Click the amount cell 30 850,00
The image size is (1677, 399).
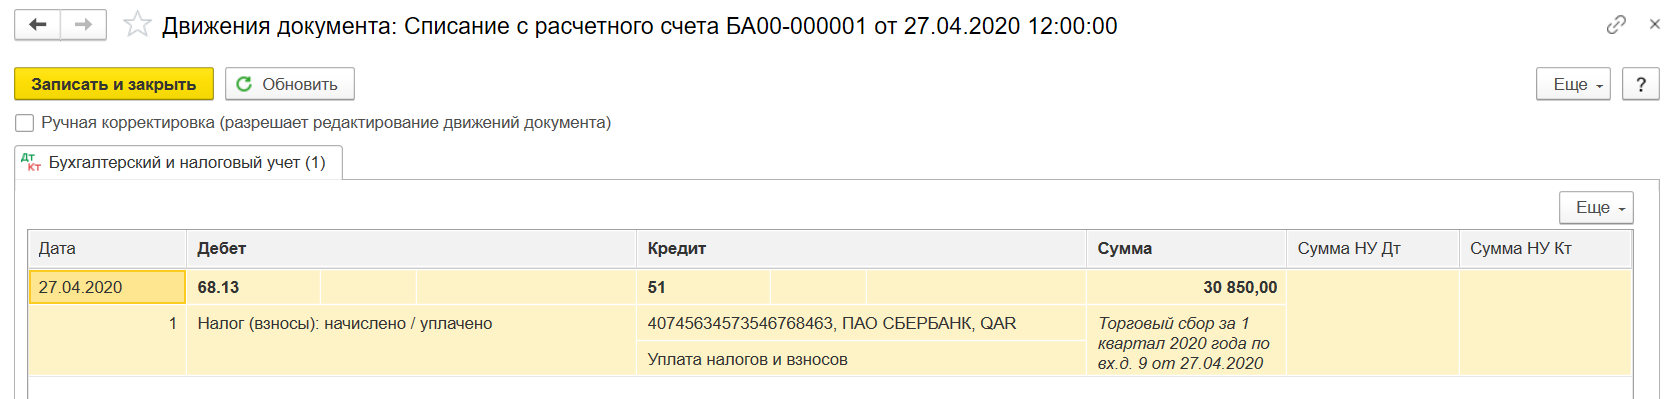(x=1186, y=287)
